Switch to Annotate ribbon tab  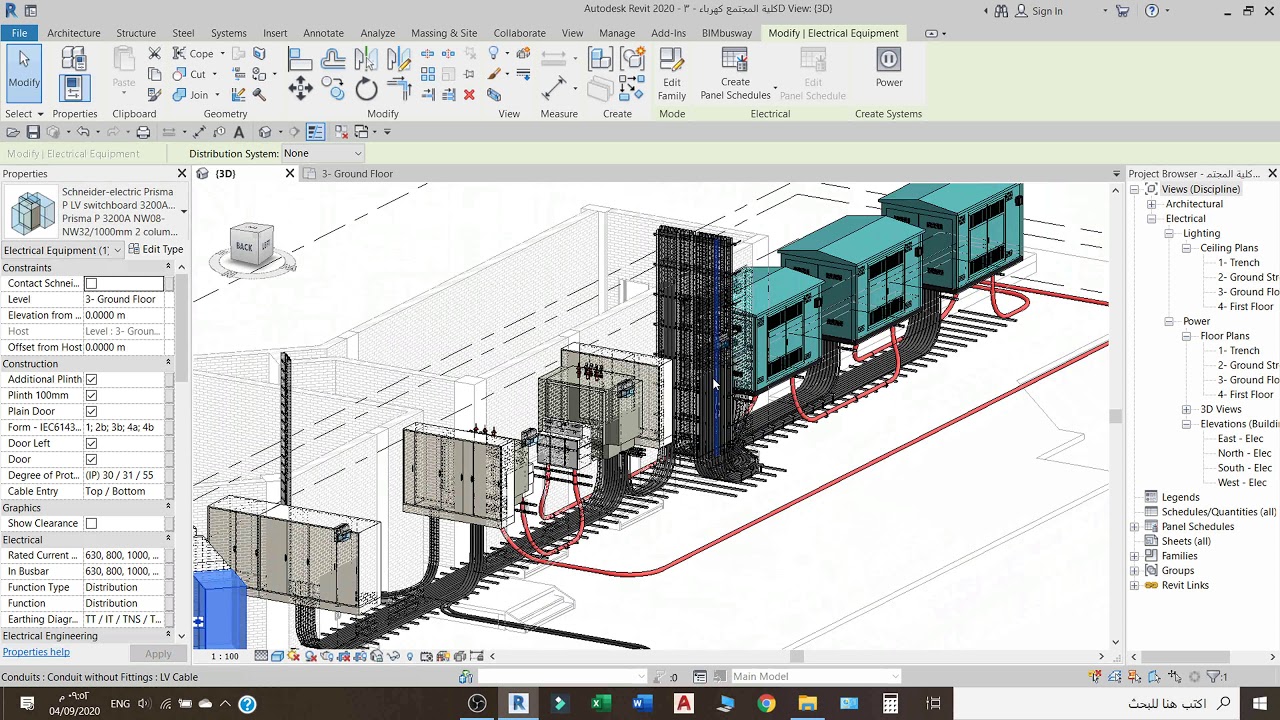click(323, 33)
